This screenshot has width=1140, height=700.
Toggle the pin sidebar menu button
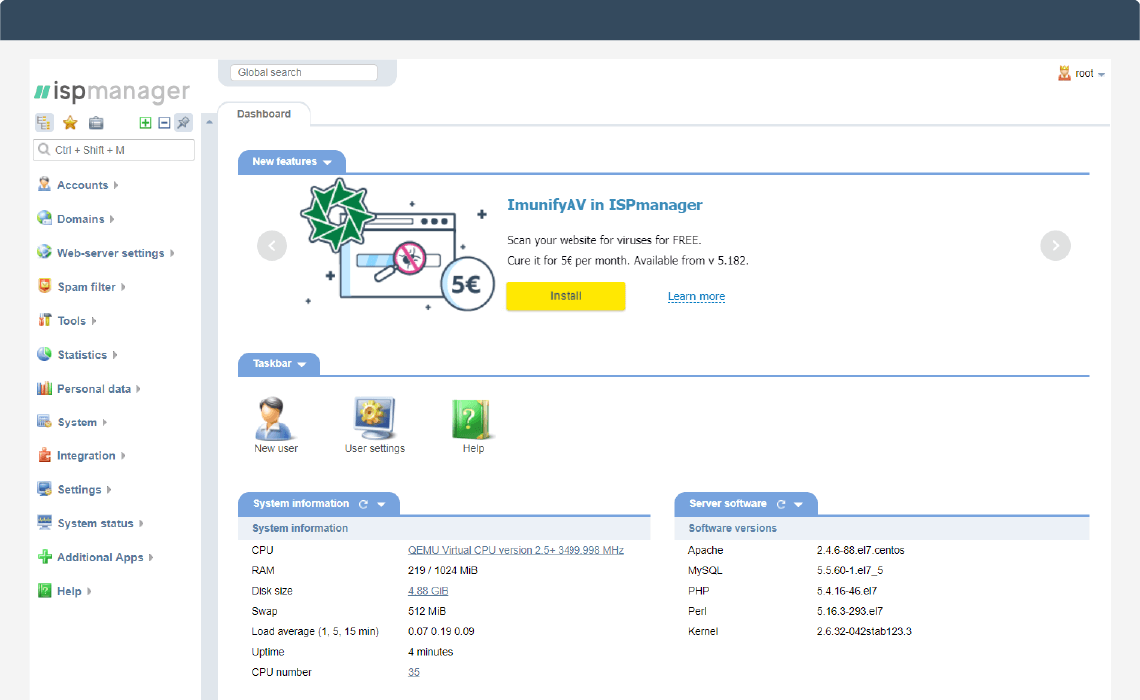tap(183, 123)
